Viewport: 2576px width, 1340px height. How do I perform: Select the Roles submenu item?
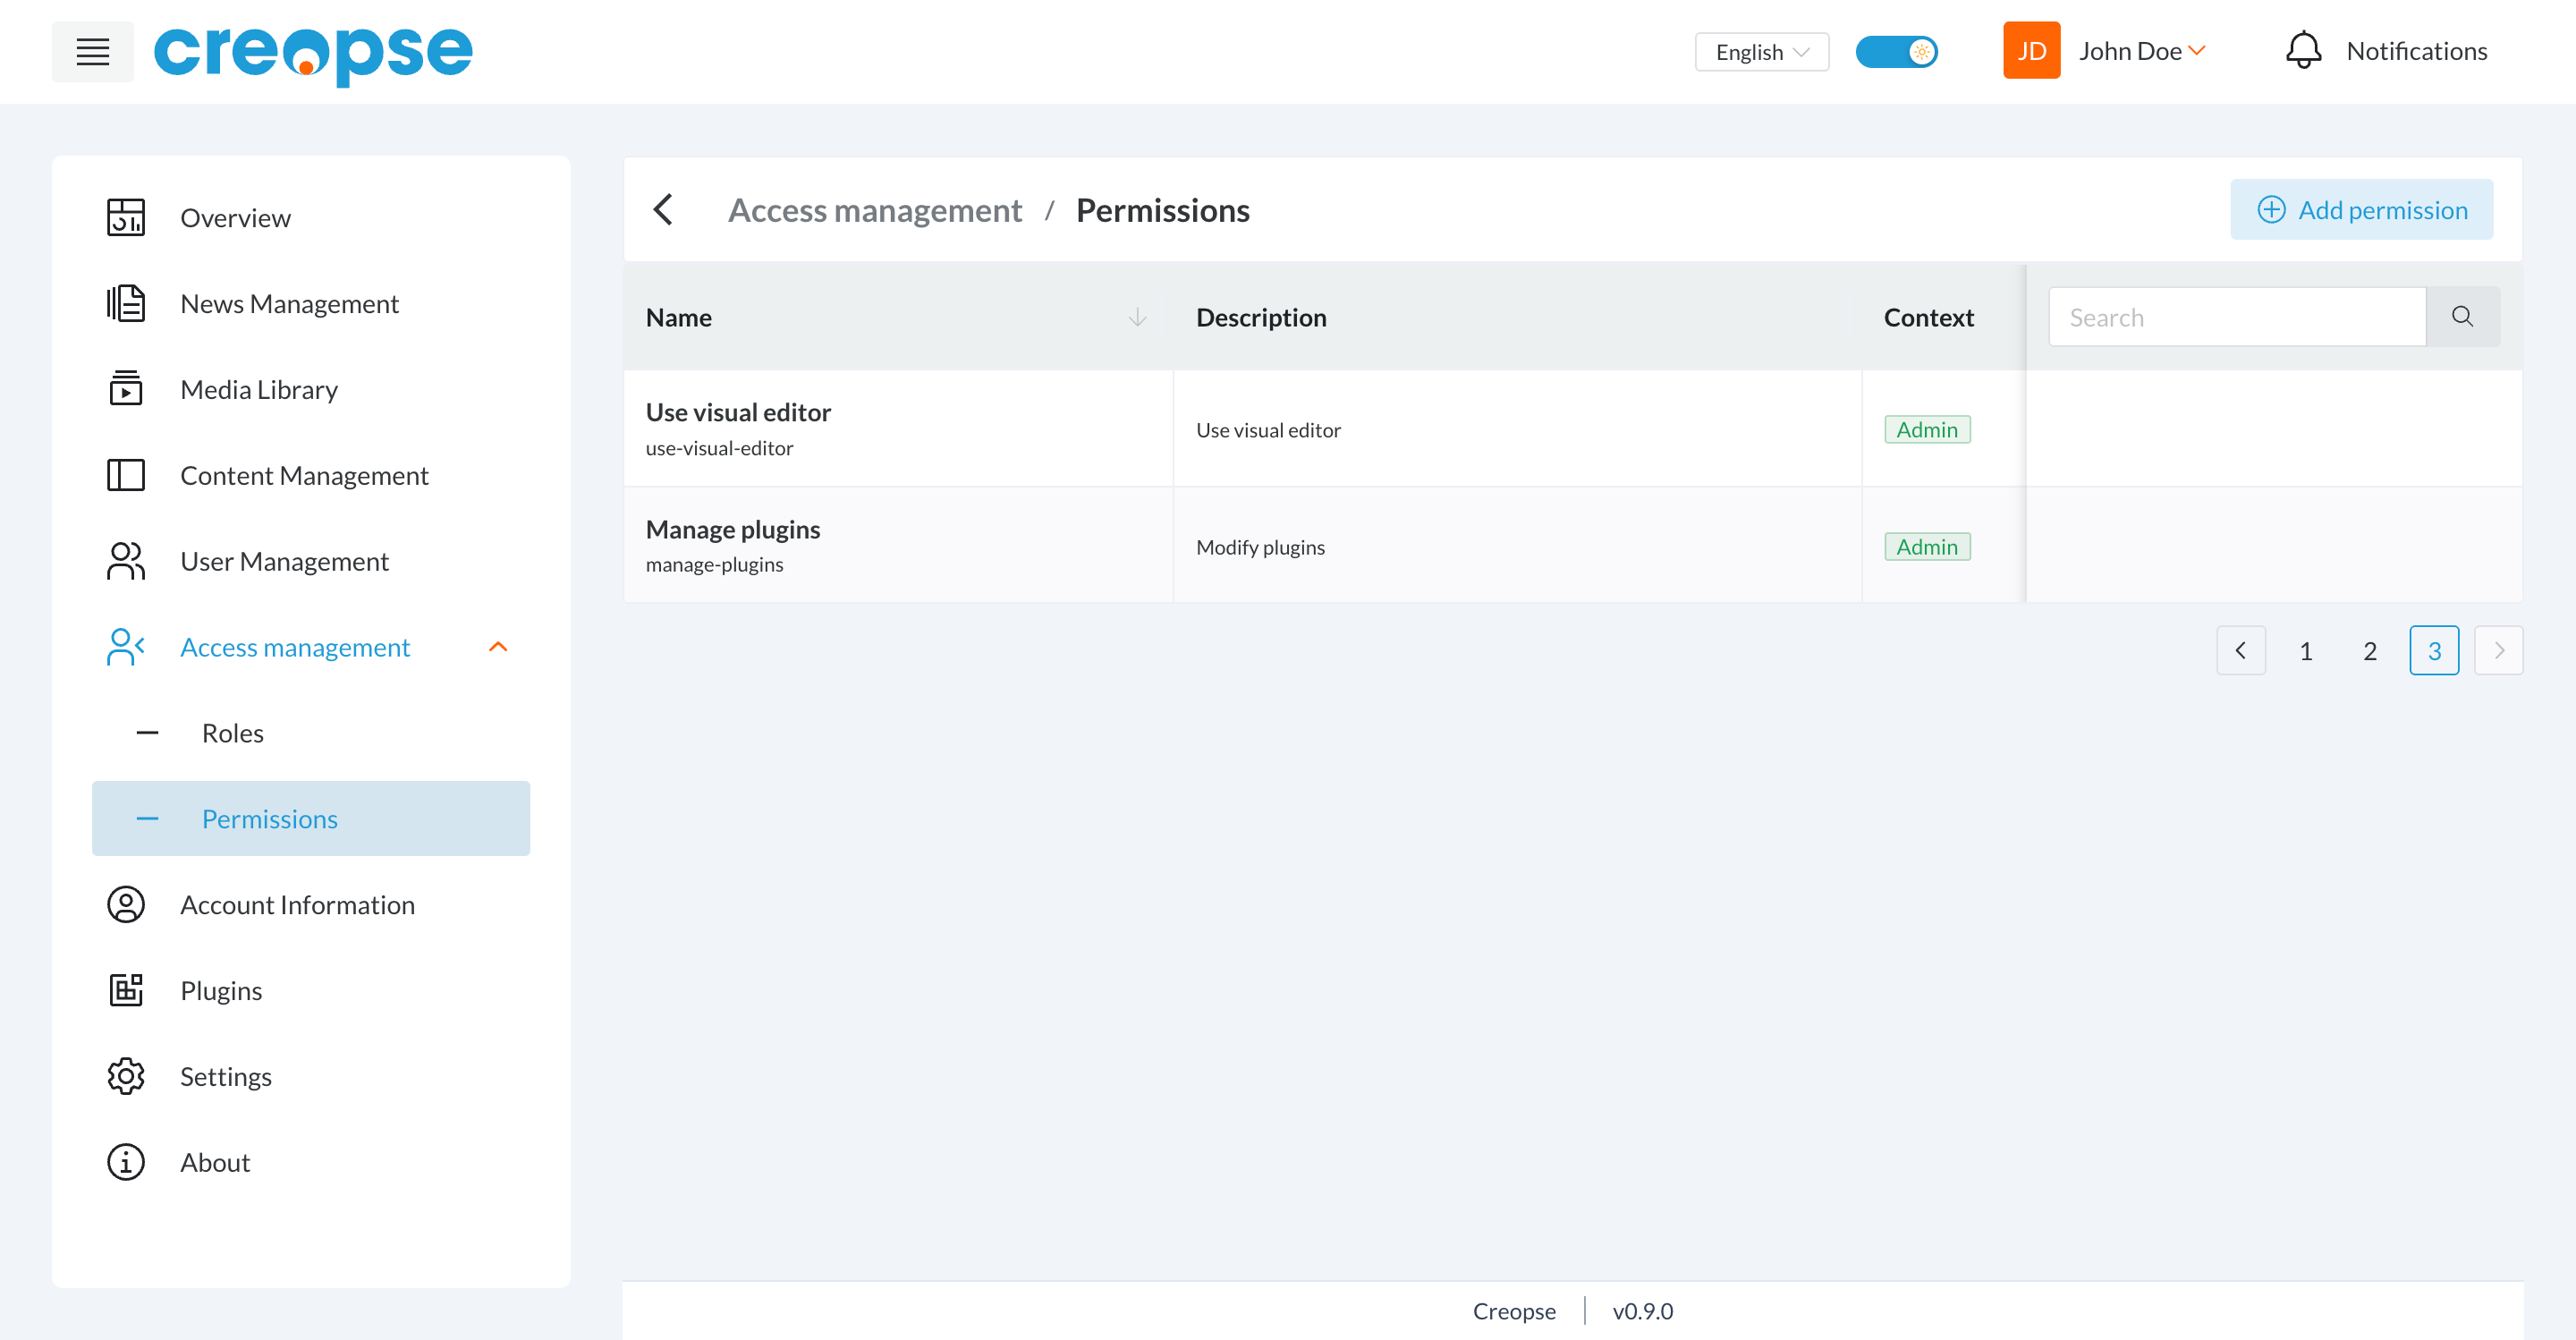pyautogui.click(x=311, y=733)
